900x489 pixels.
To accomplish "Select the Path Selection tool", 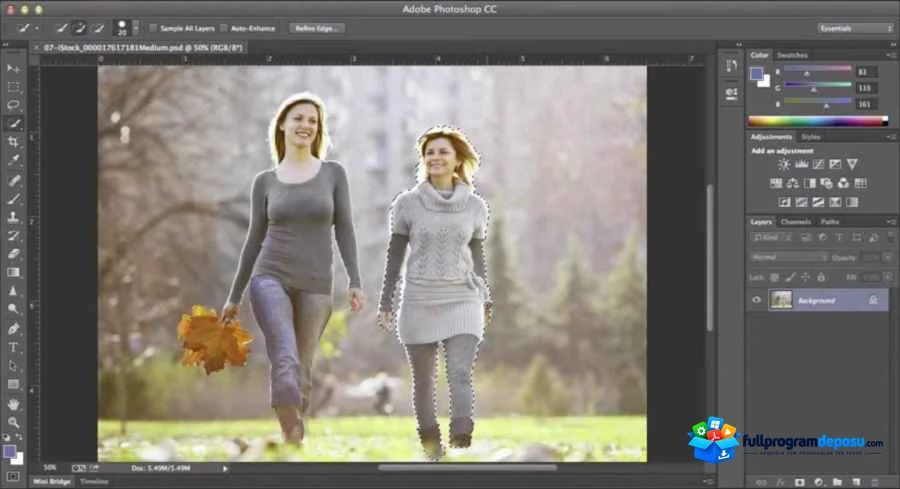I will pyautogui.click(x=13, y=366).
